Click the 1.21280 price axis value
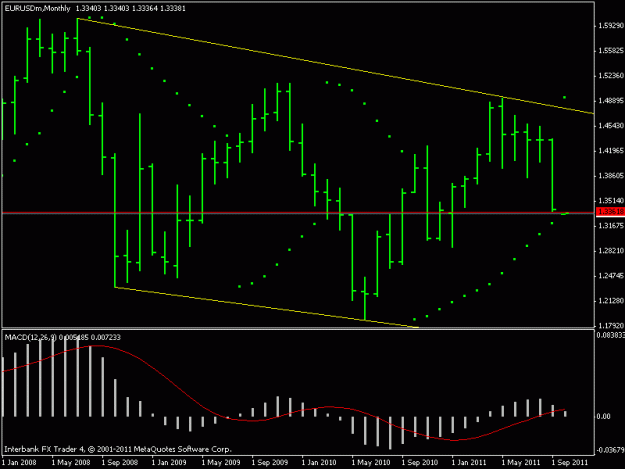 point(611,301)
